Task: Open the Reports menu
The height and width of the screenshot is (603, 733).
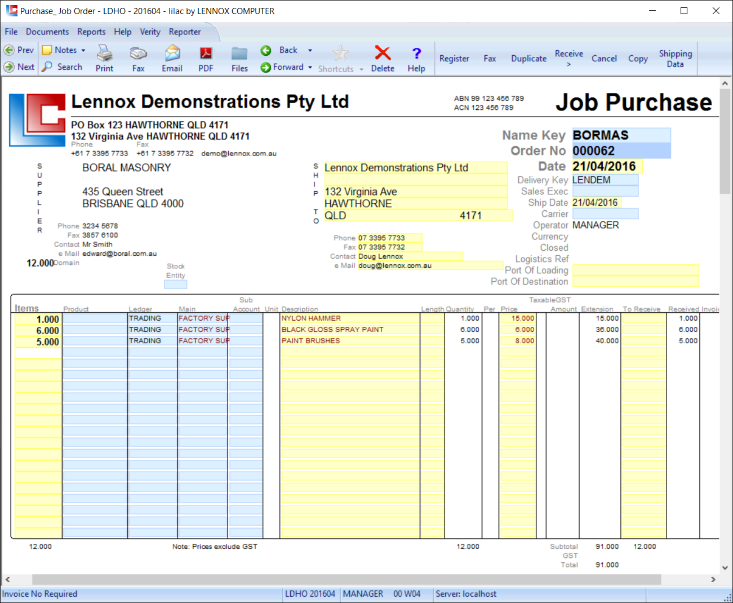Action: pyautogui.click(x=91, y=32)
